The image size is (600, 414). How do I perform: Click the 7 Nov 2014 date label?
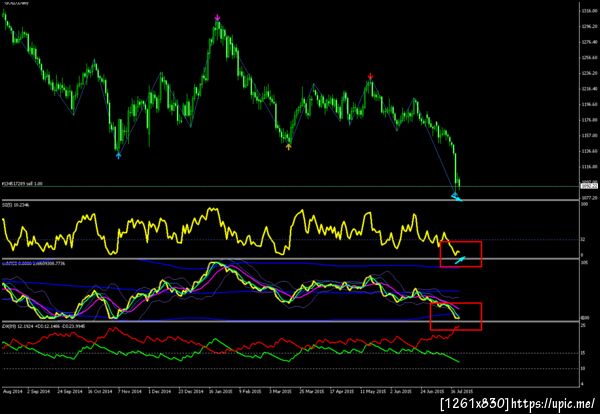[x=130, y=392]
